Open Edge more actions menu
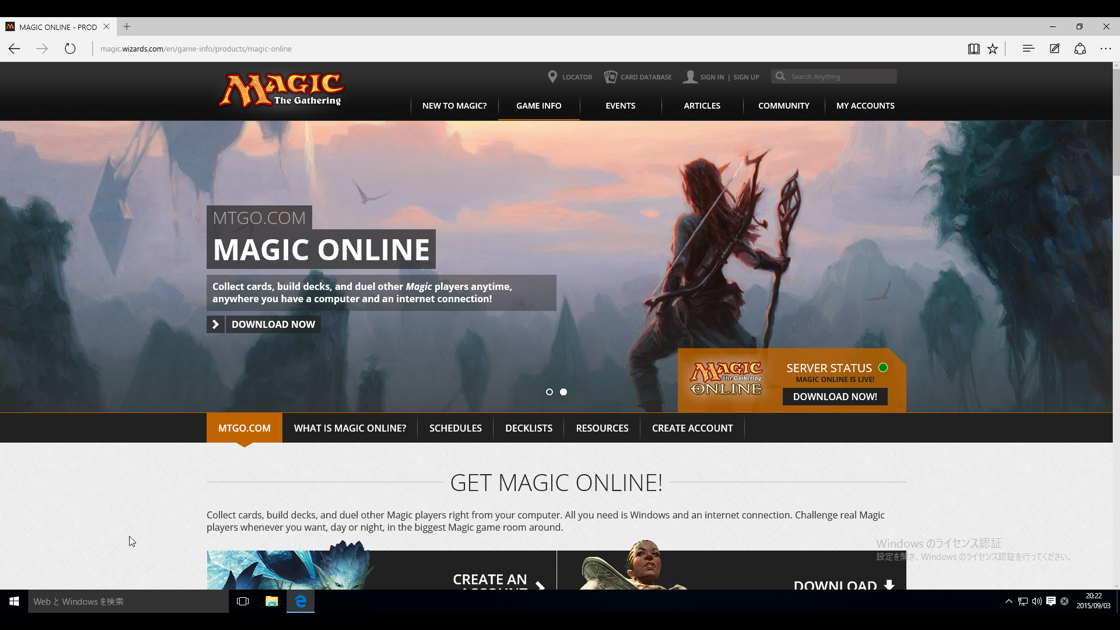 tap(1106, 49)
